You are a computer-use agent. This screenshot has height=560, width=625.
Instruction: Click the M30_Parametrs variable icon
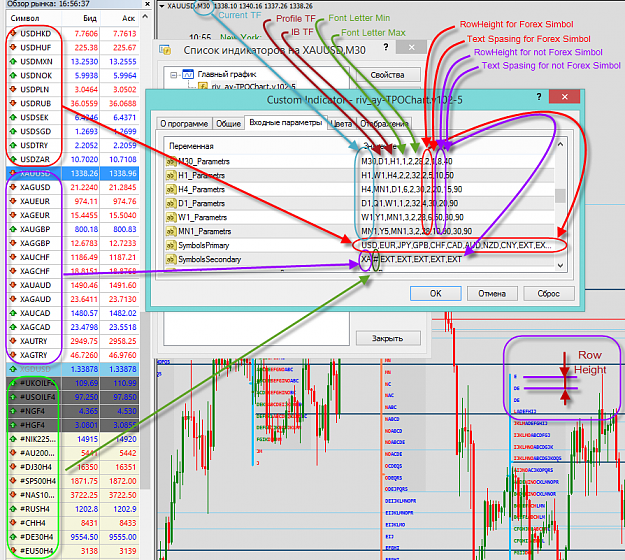(171, 161)
